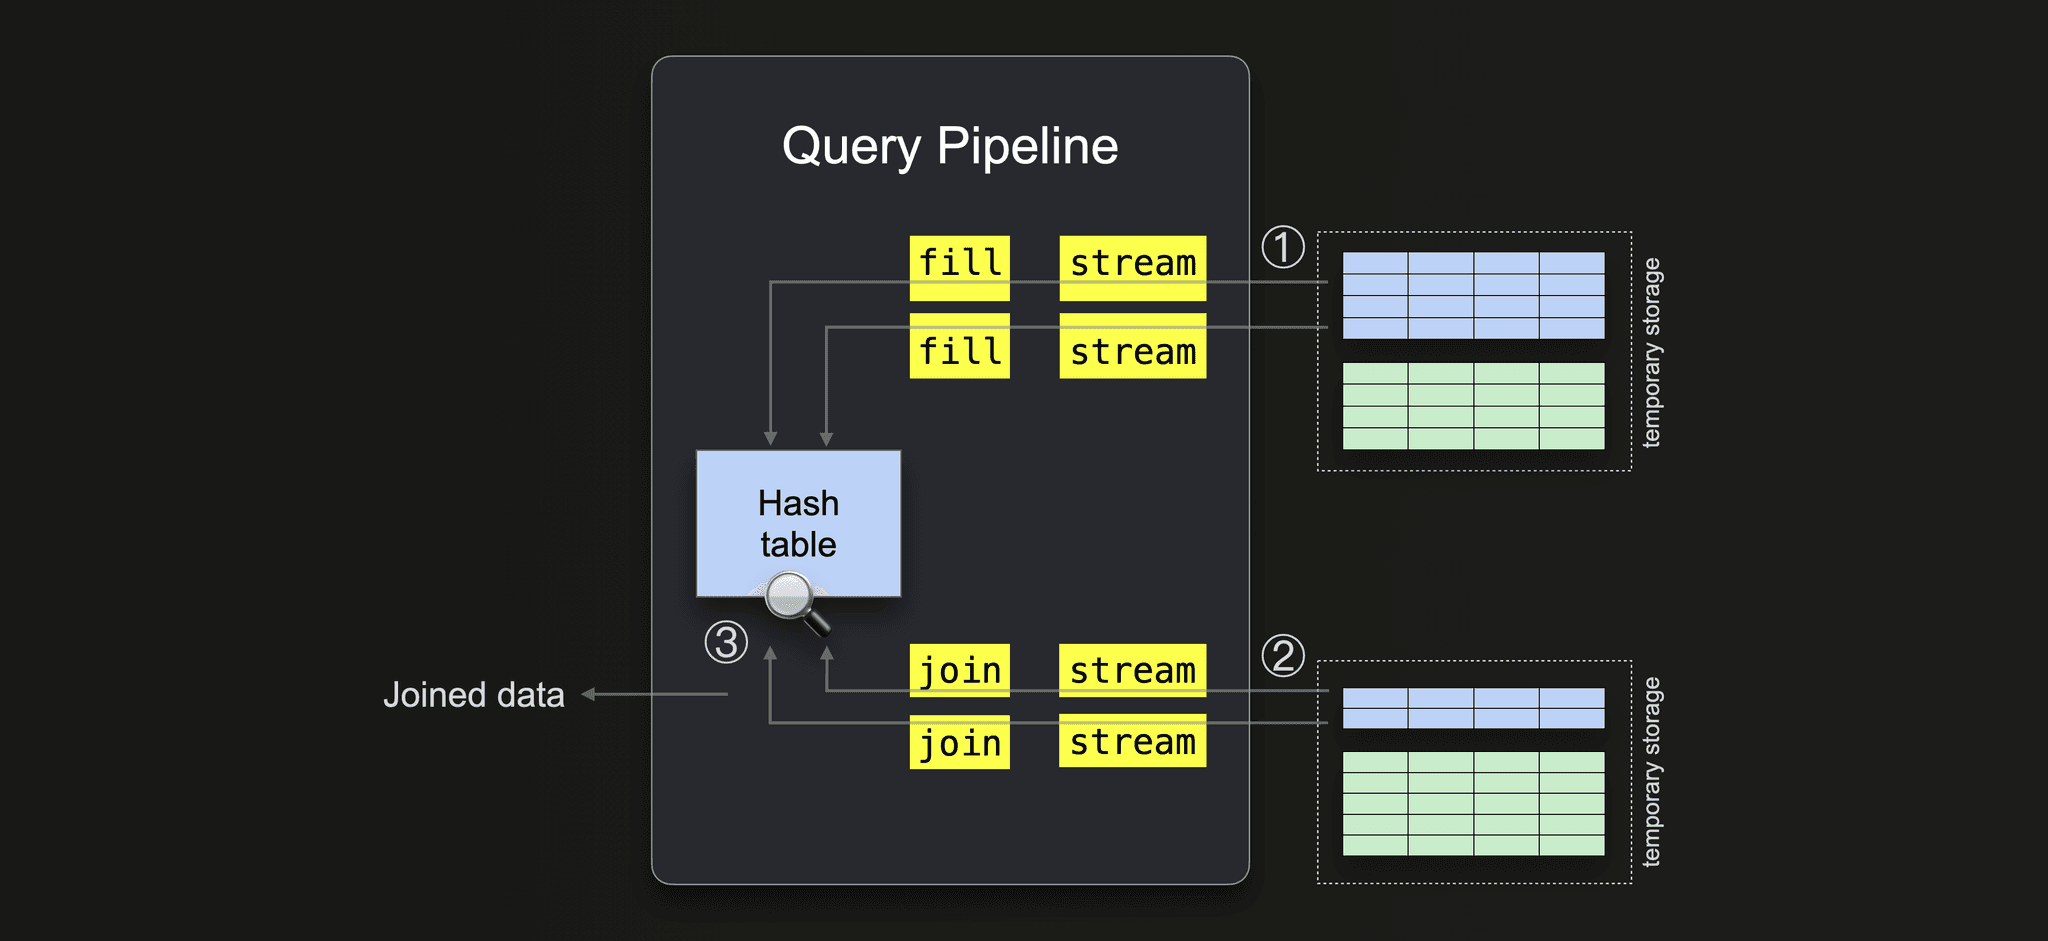Click the Query Pipeline title
Screen dimensions: 2048x941
(950, 146)
